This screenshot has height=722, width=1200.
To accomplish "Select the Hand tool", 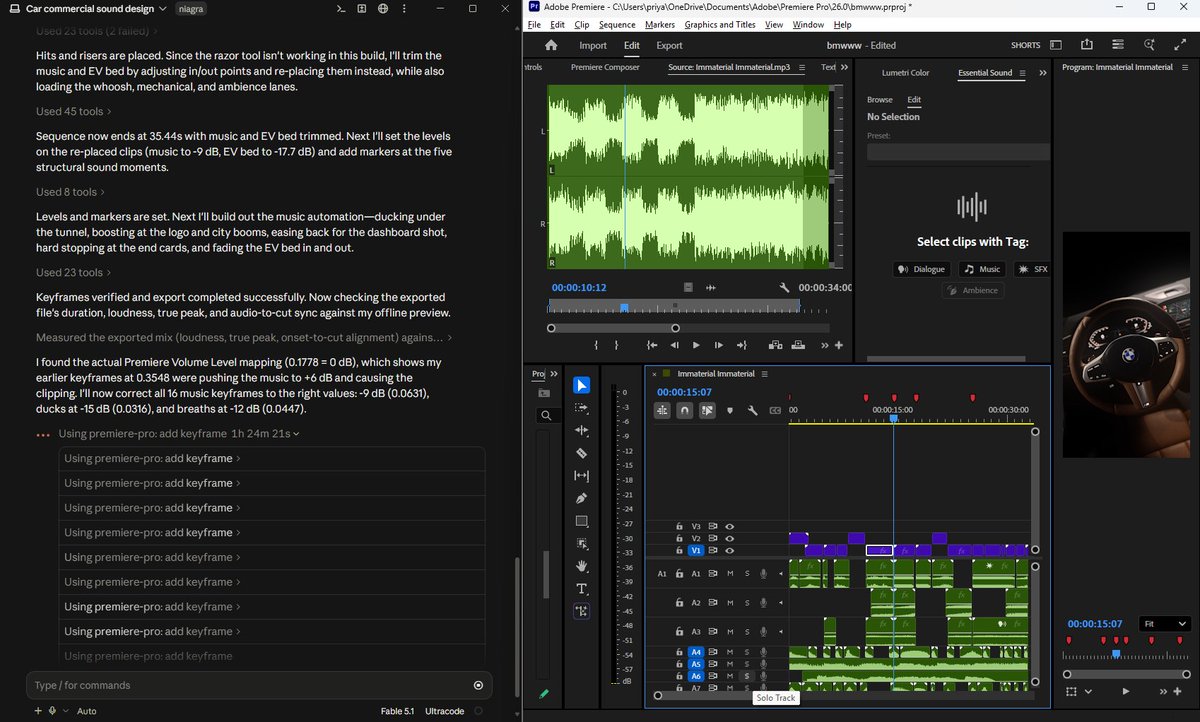I will point(582,566).
